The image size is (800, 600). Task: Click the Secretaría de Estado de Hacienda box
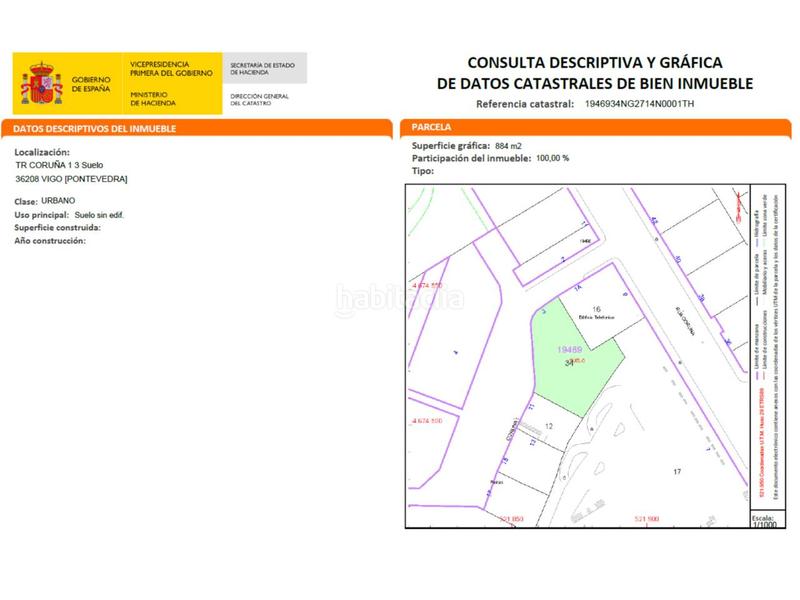(x=266, y=67)
